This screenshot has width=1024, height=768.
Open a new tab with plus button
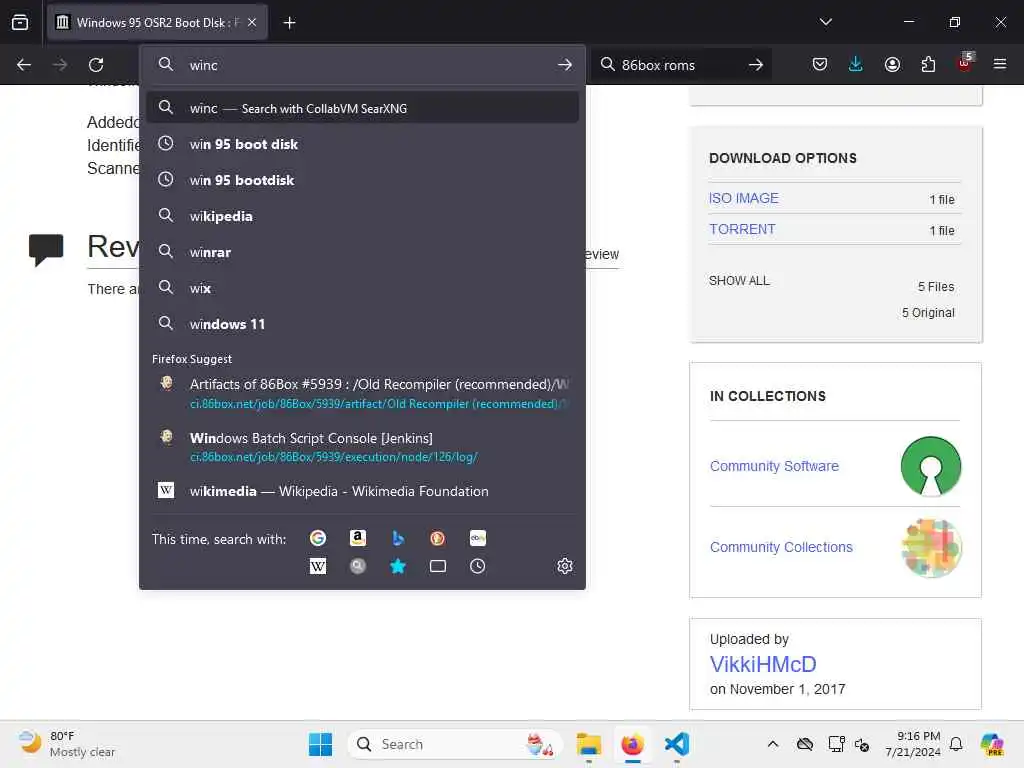coord(289,23)
